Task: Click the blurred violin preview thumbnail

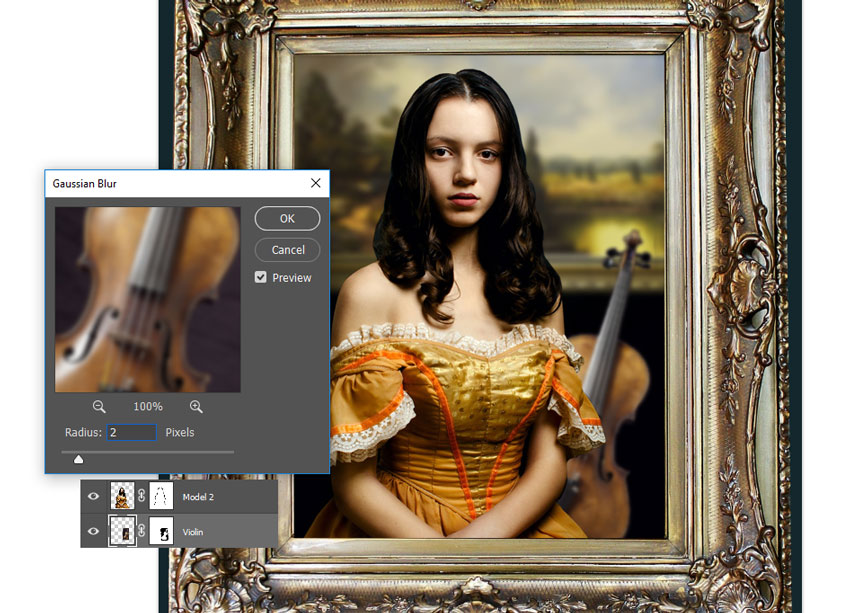Action: [148, 298]
